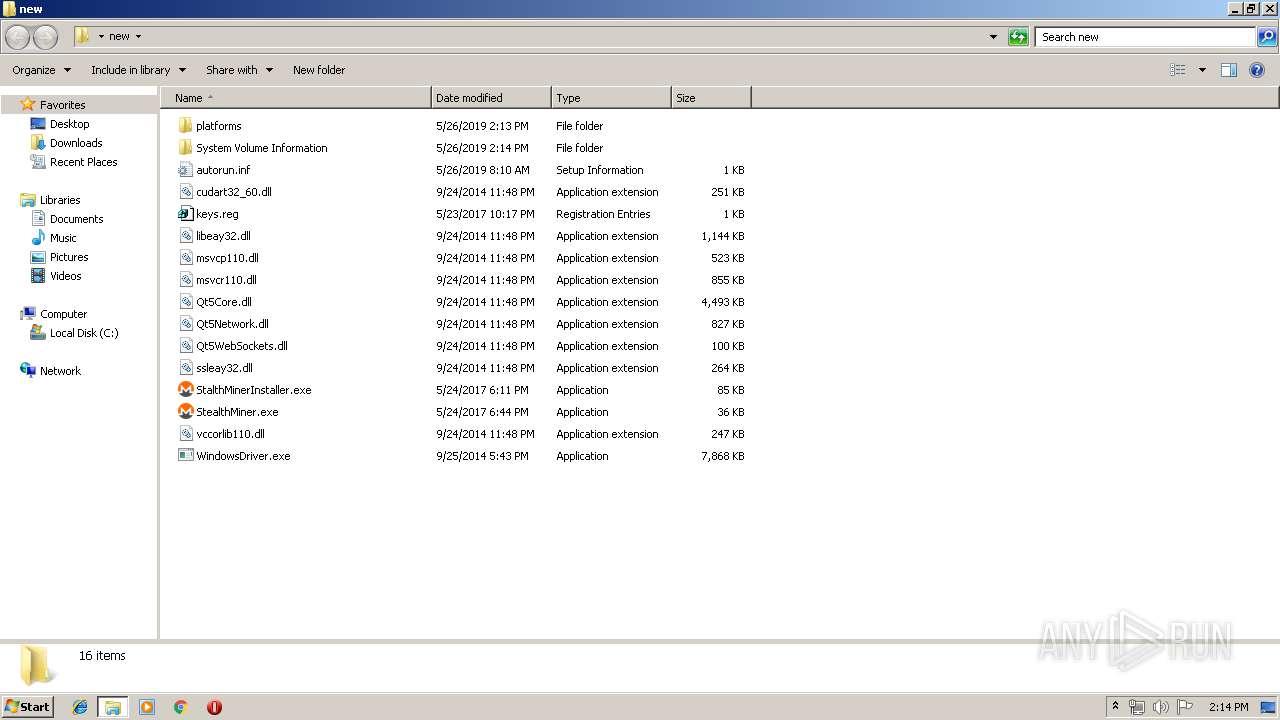Open Desktop in the navigation pane
Image resolution: width=1280 pixels, height=720 pixels.
(69, 124)
